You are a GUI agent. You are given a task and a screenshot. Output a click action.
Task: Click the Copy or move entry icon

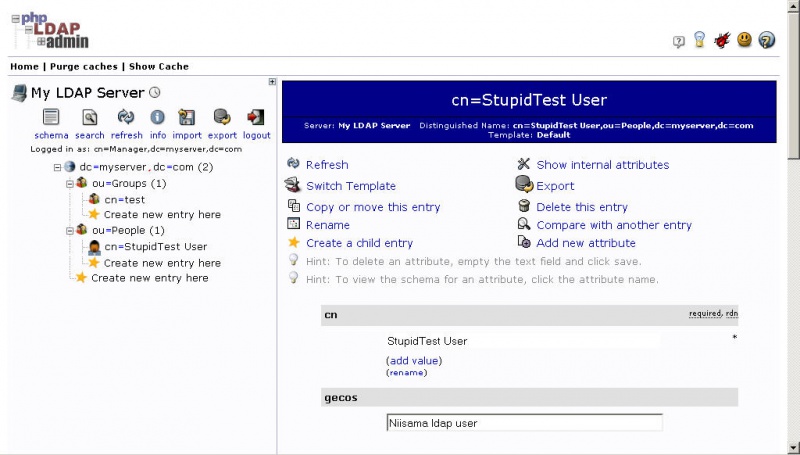point(294,206)
